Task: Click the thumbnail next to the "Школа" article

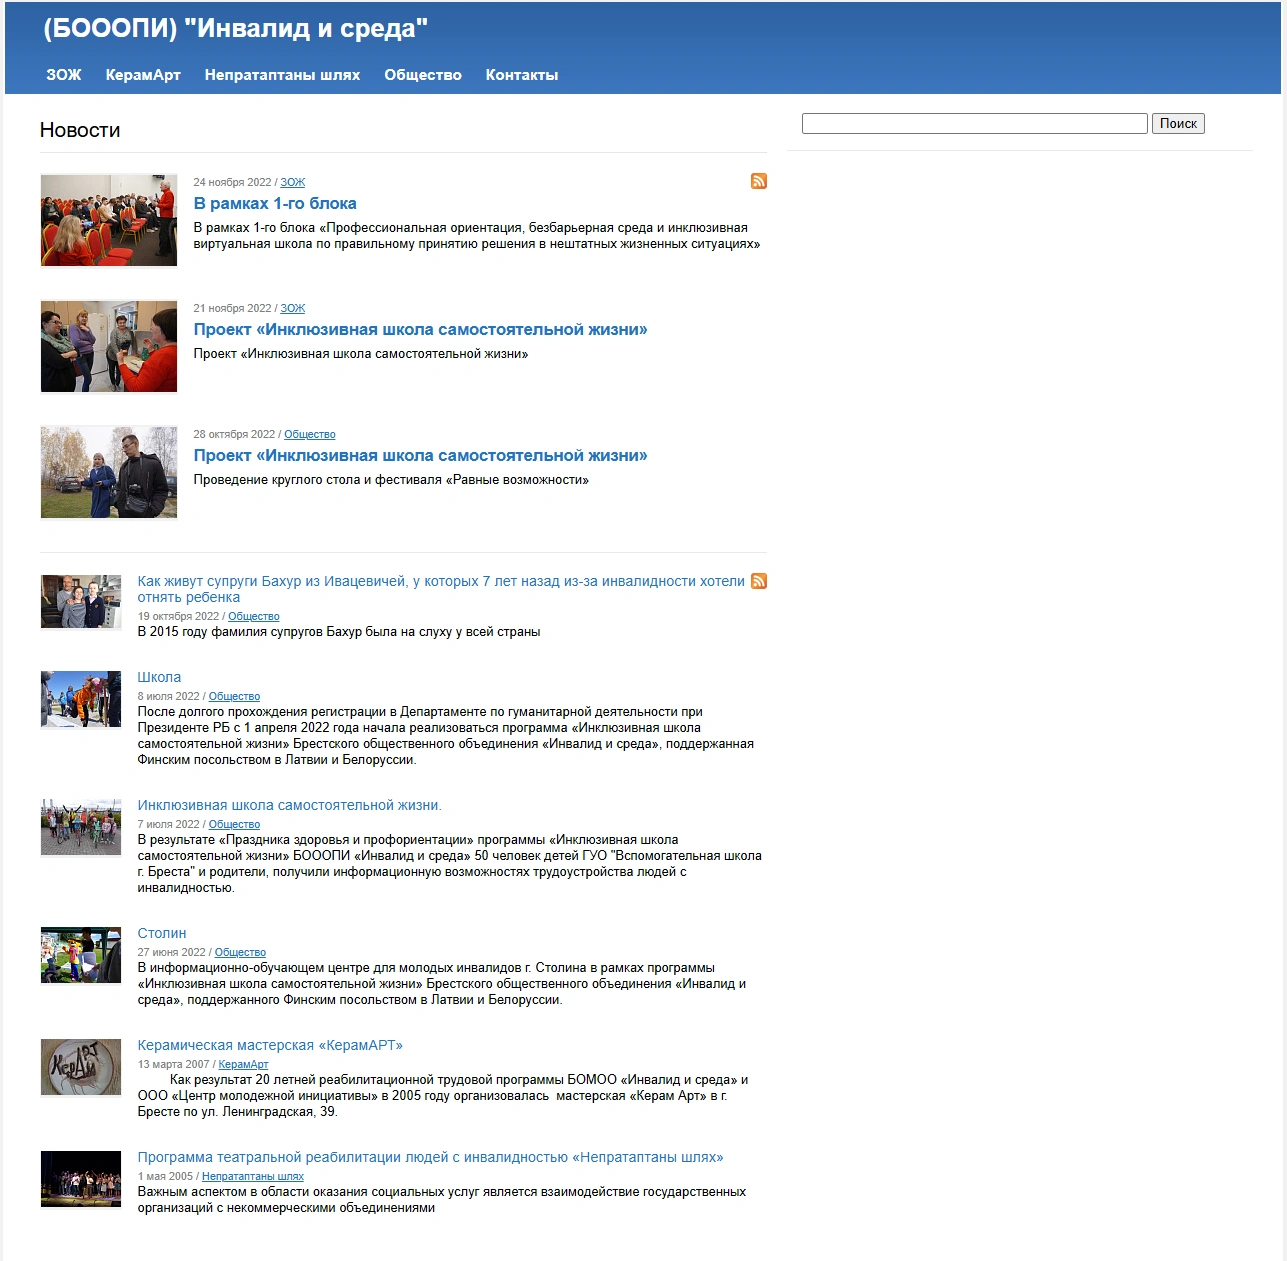Action: (81, 698)
